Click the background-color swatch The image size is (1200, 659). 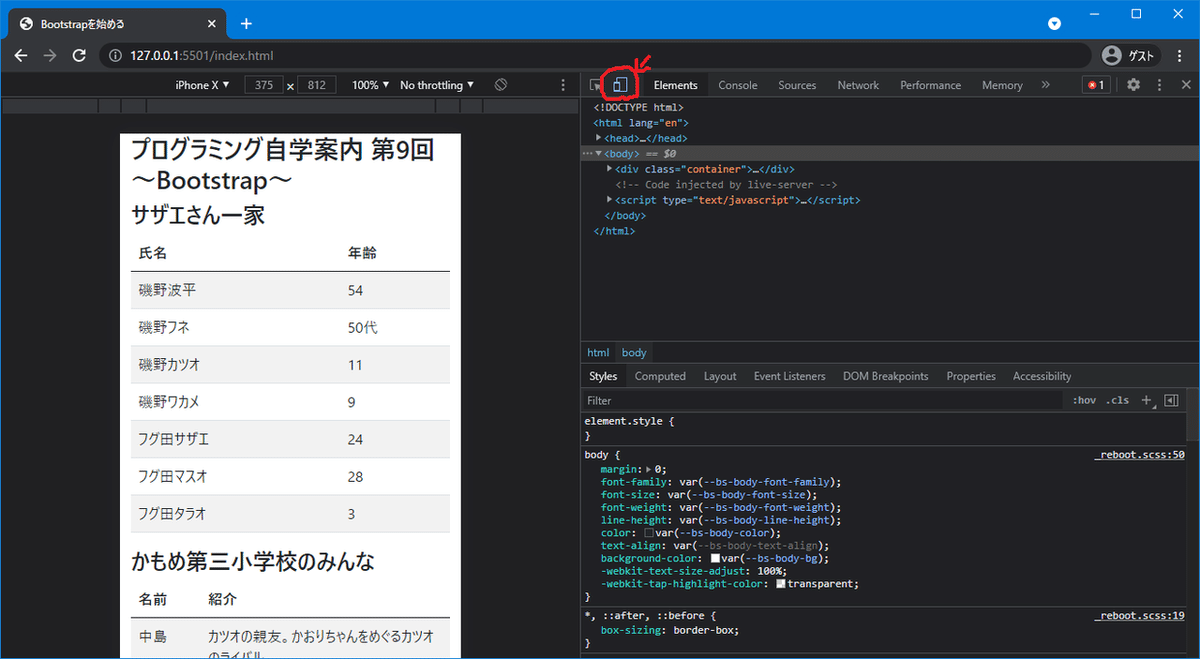pos(715,558)
